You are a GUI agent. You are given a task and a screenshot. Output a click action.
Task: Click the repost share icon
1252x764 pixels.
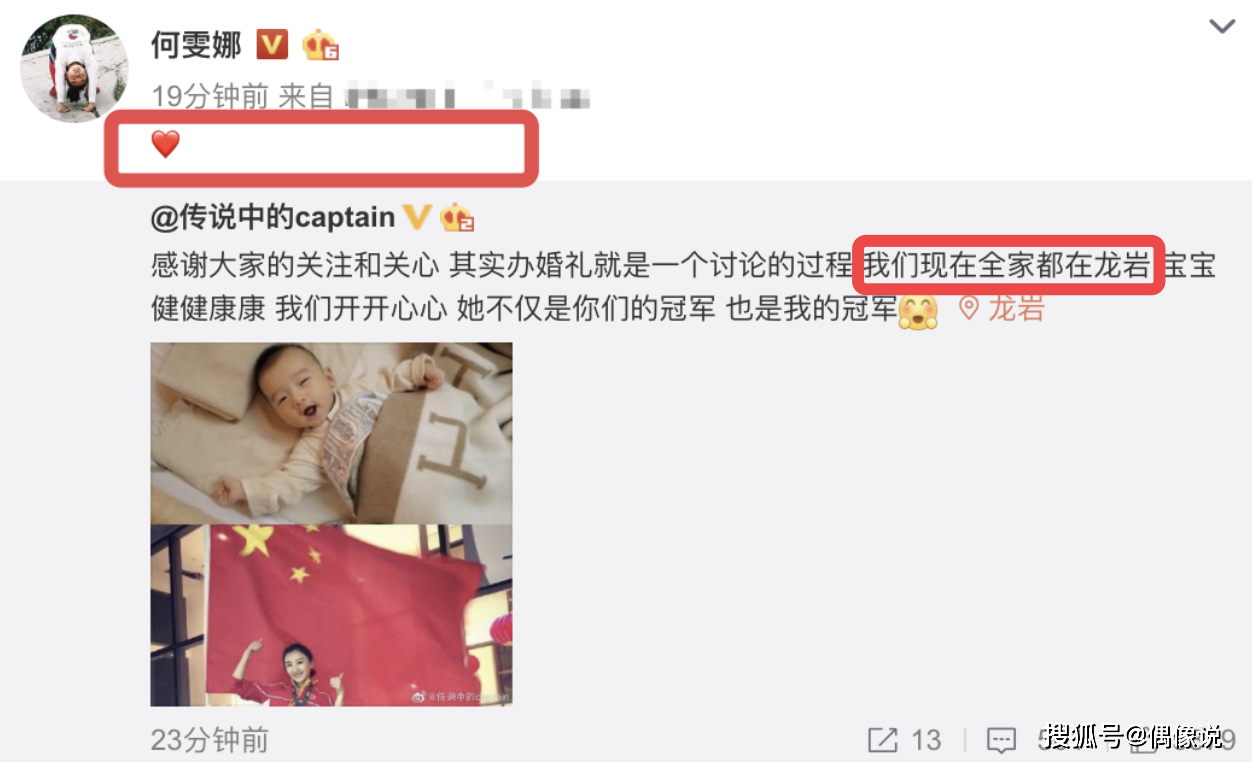(883, 740)
